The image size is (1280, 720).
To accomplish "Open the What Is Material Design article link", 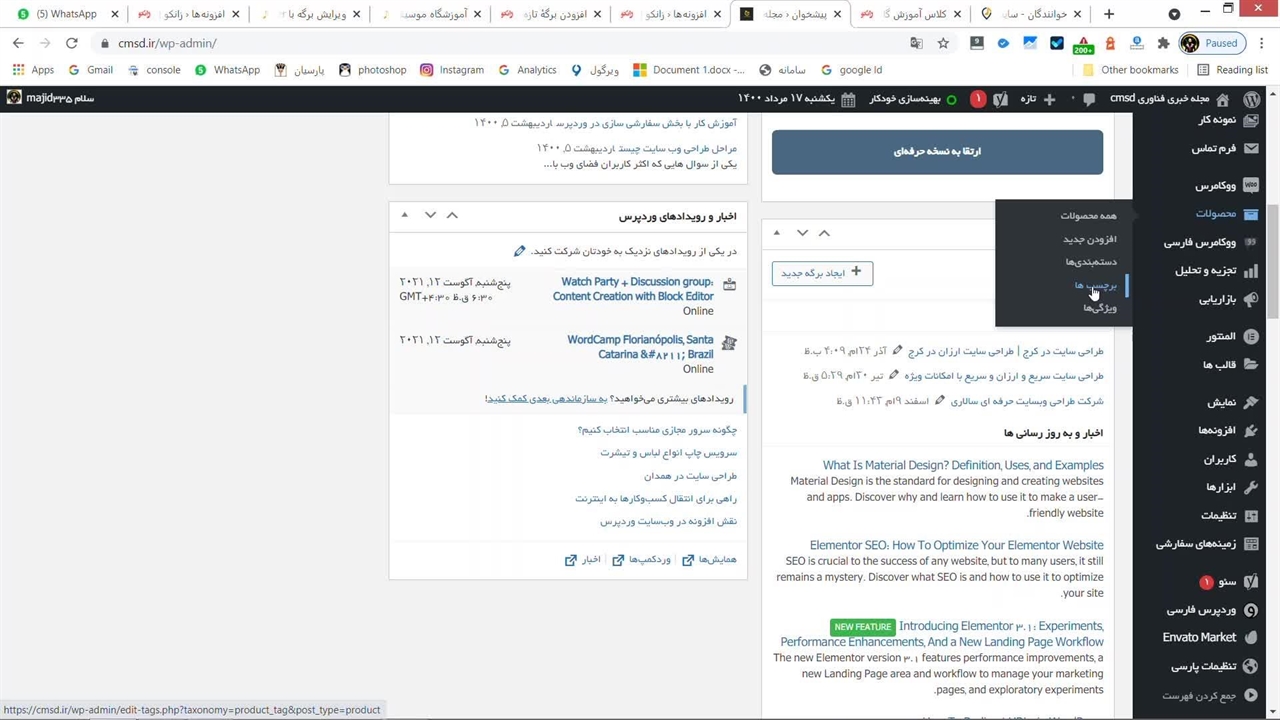I will coord(962,465).
